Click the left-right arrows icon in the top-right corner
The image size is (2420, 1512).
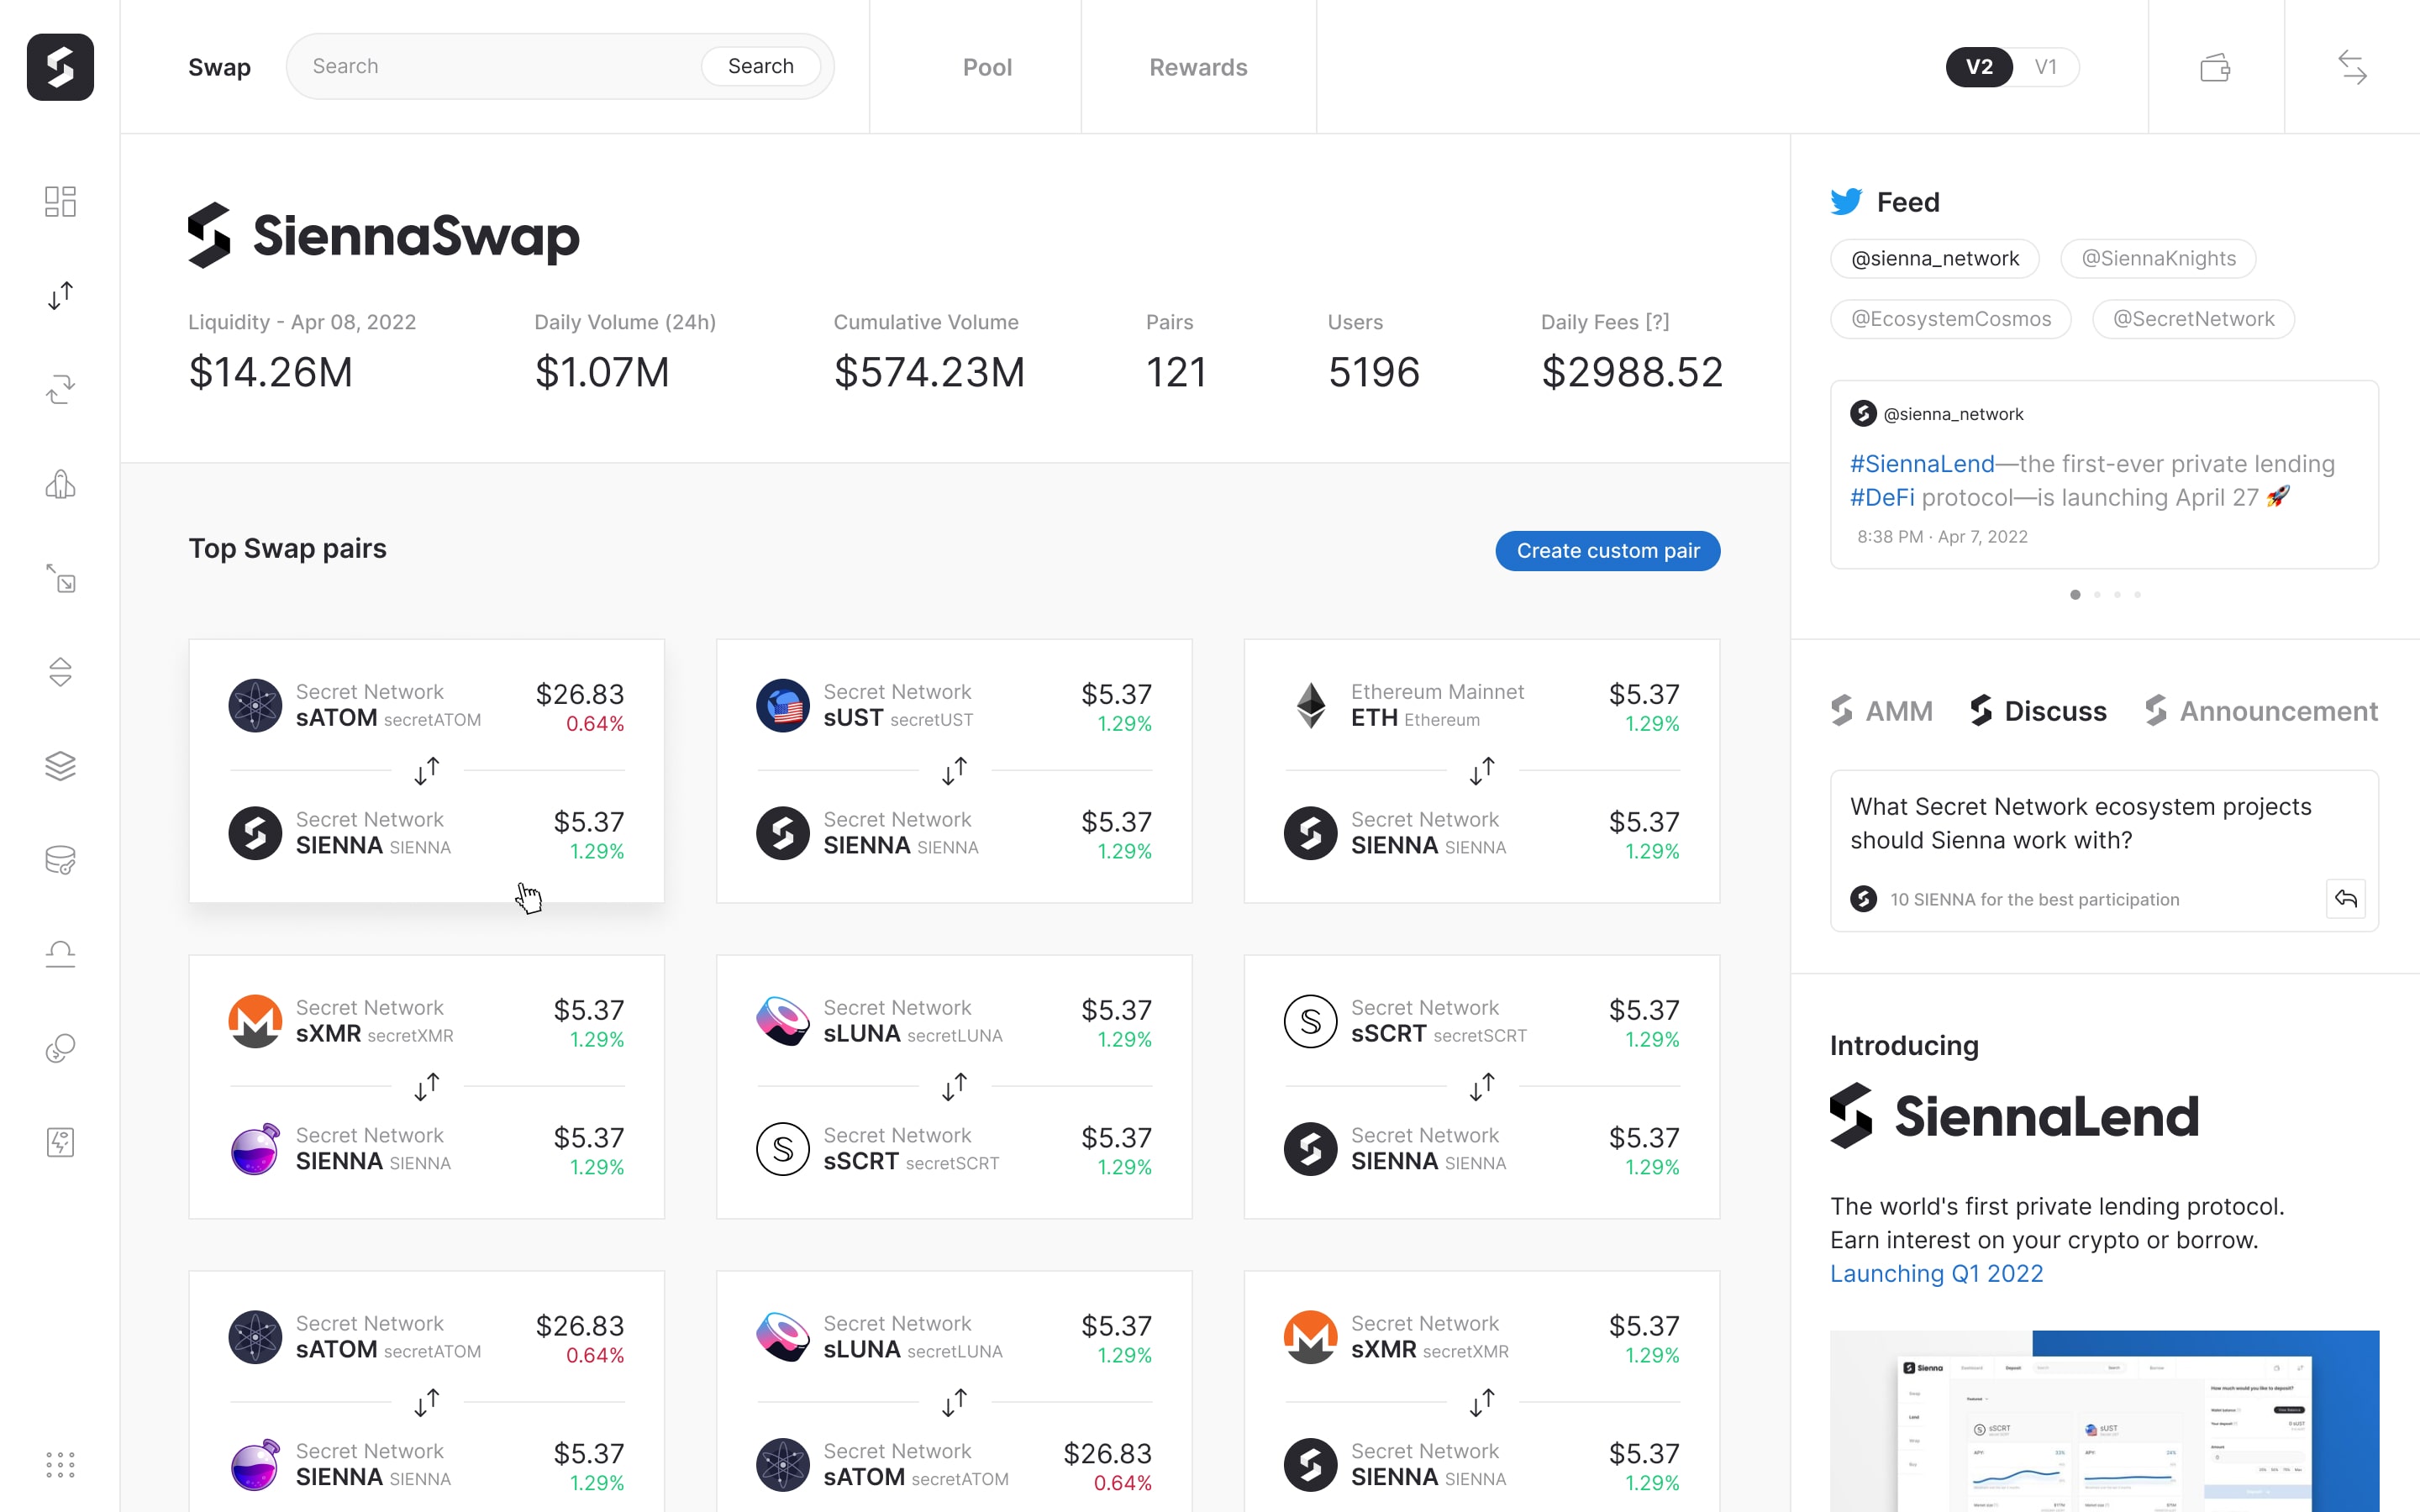2352,67
